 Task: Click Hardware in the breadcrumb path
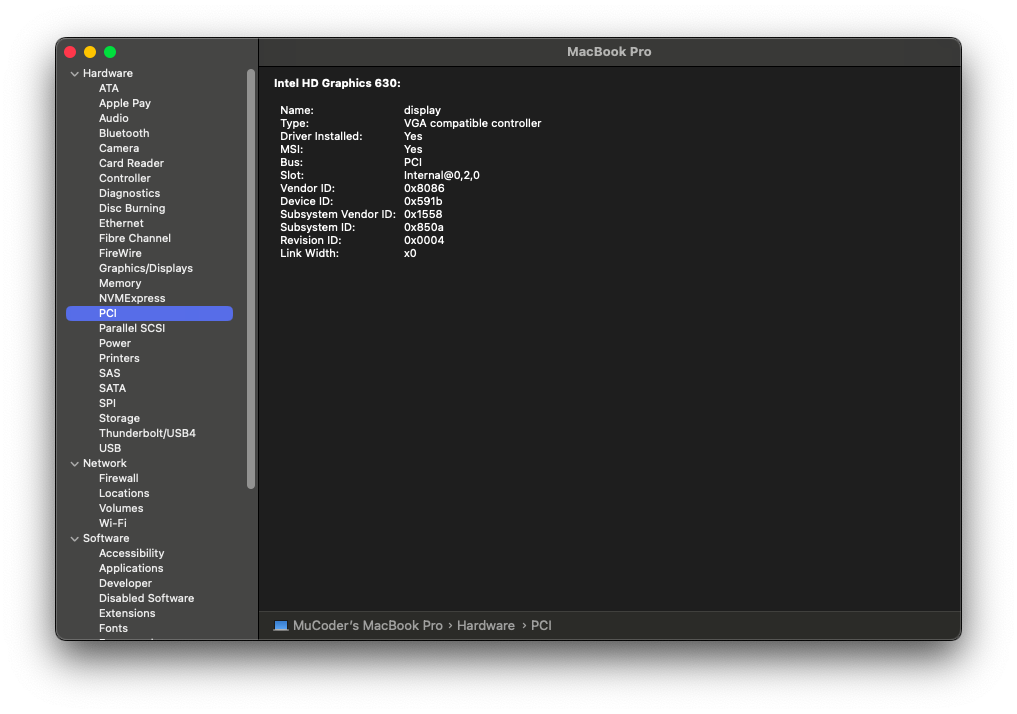485,625
